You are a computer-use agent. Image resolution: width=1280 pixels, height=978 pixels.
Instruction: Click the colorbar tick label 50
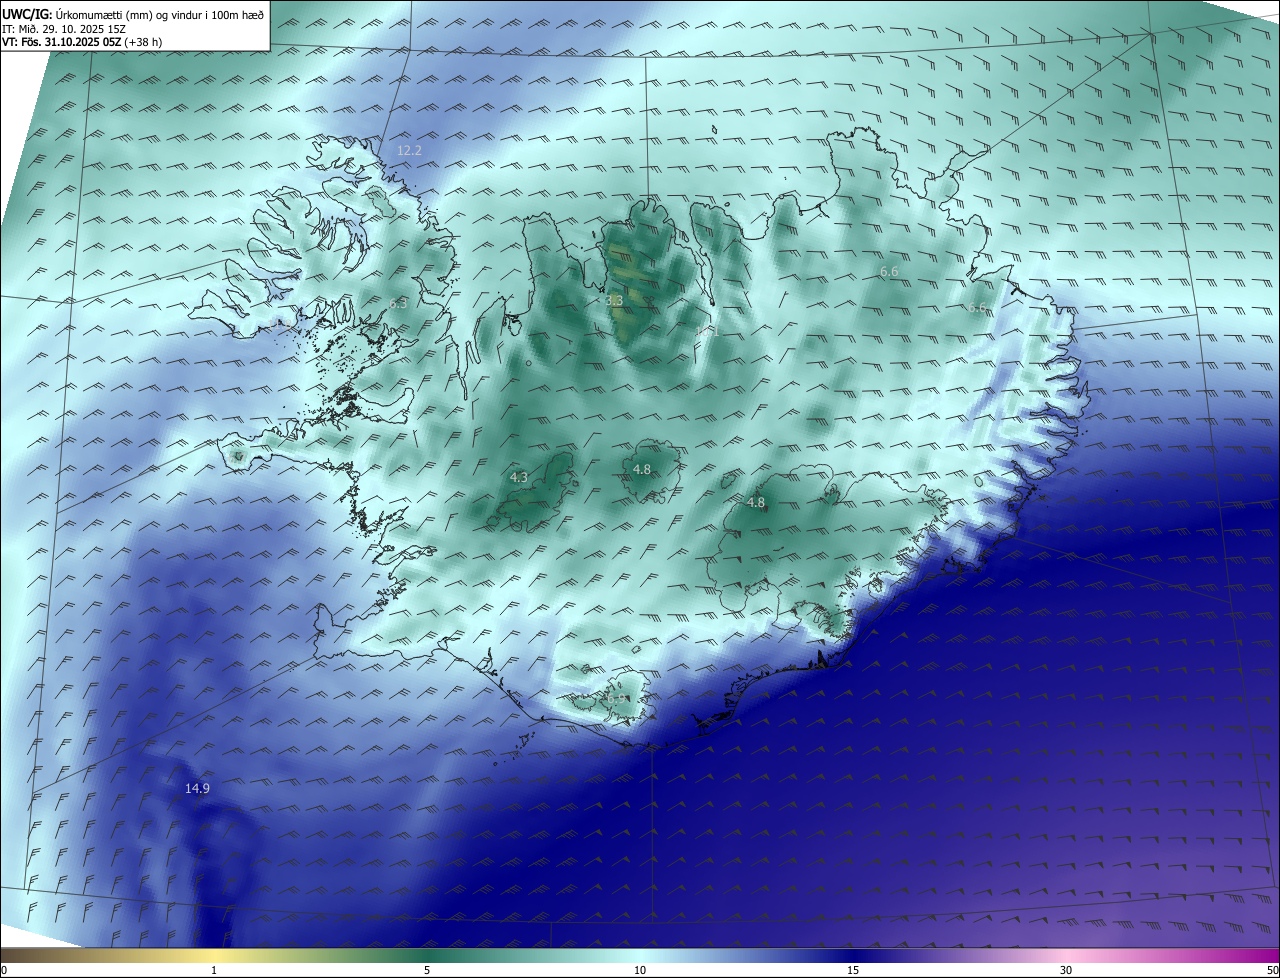click(1273, 970)
